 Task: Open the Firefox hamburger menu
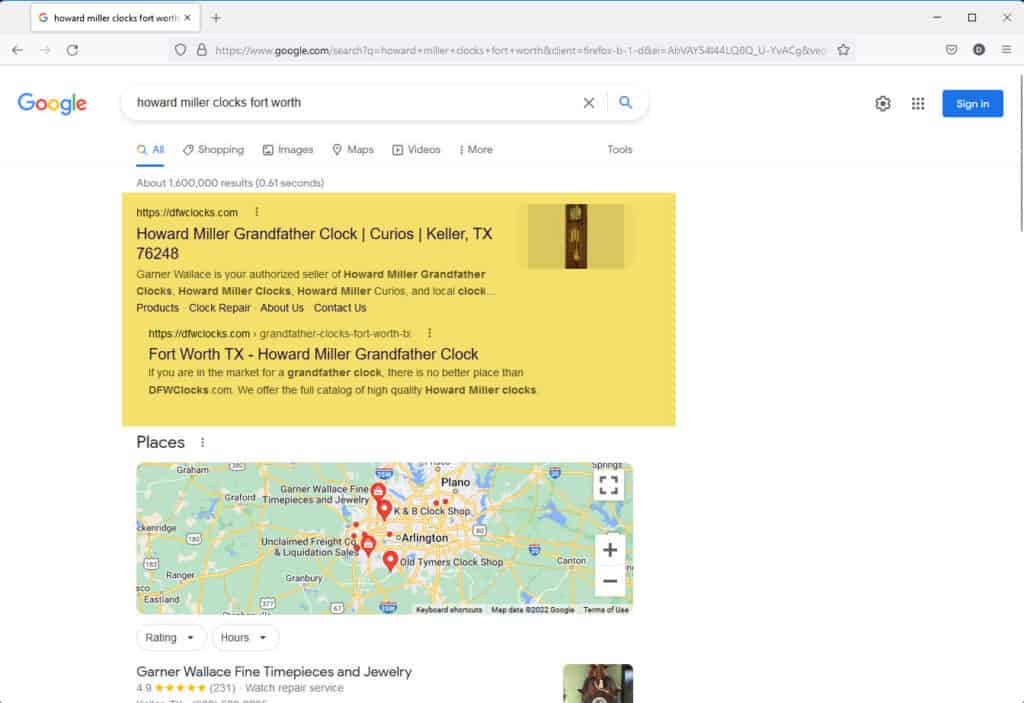1006,50
